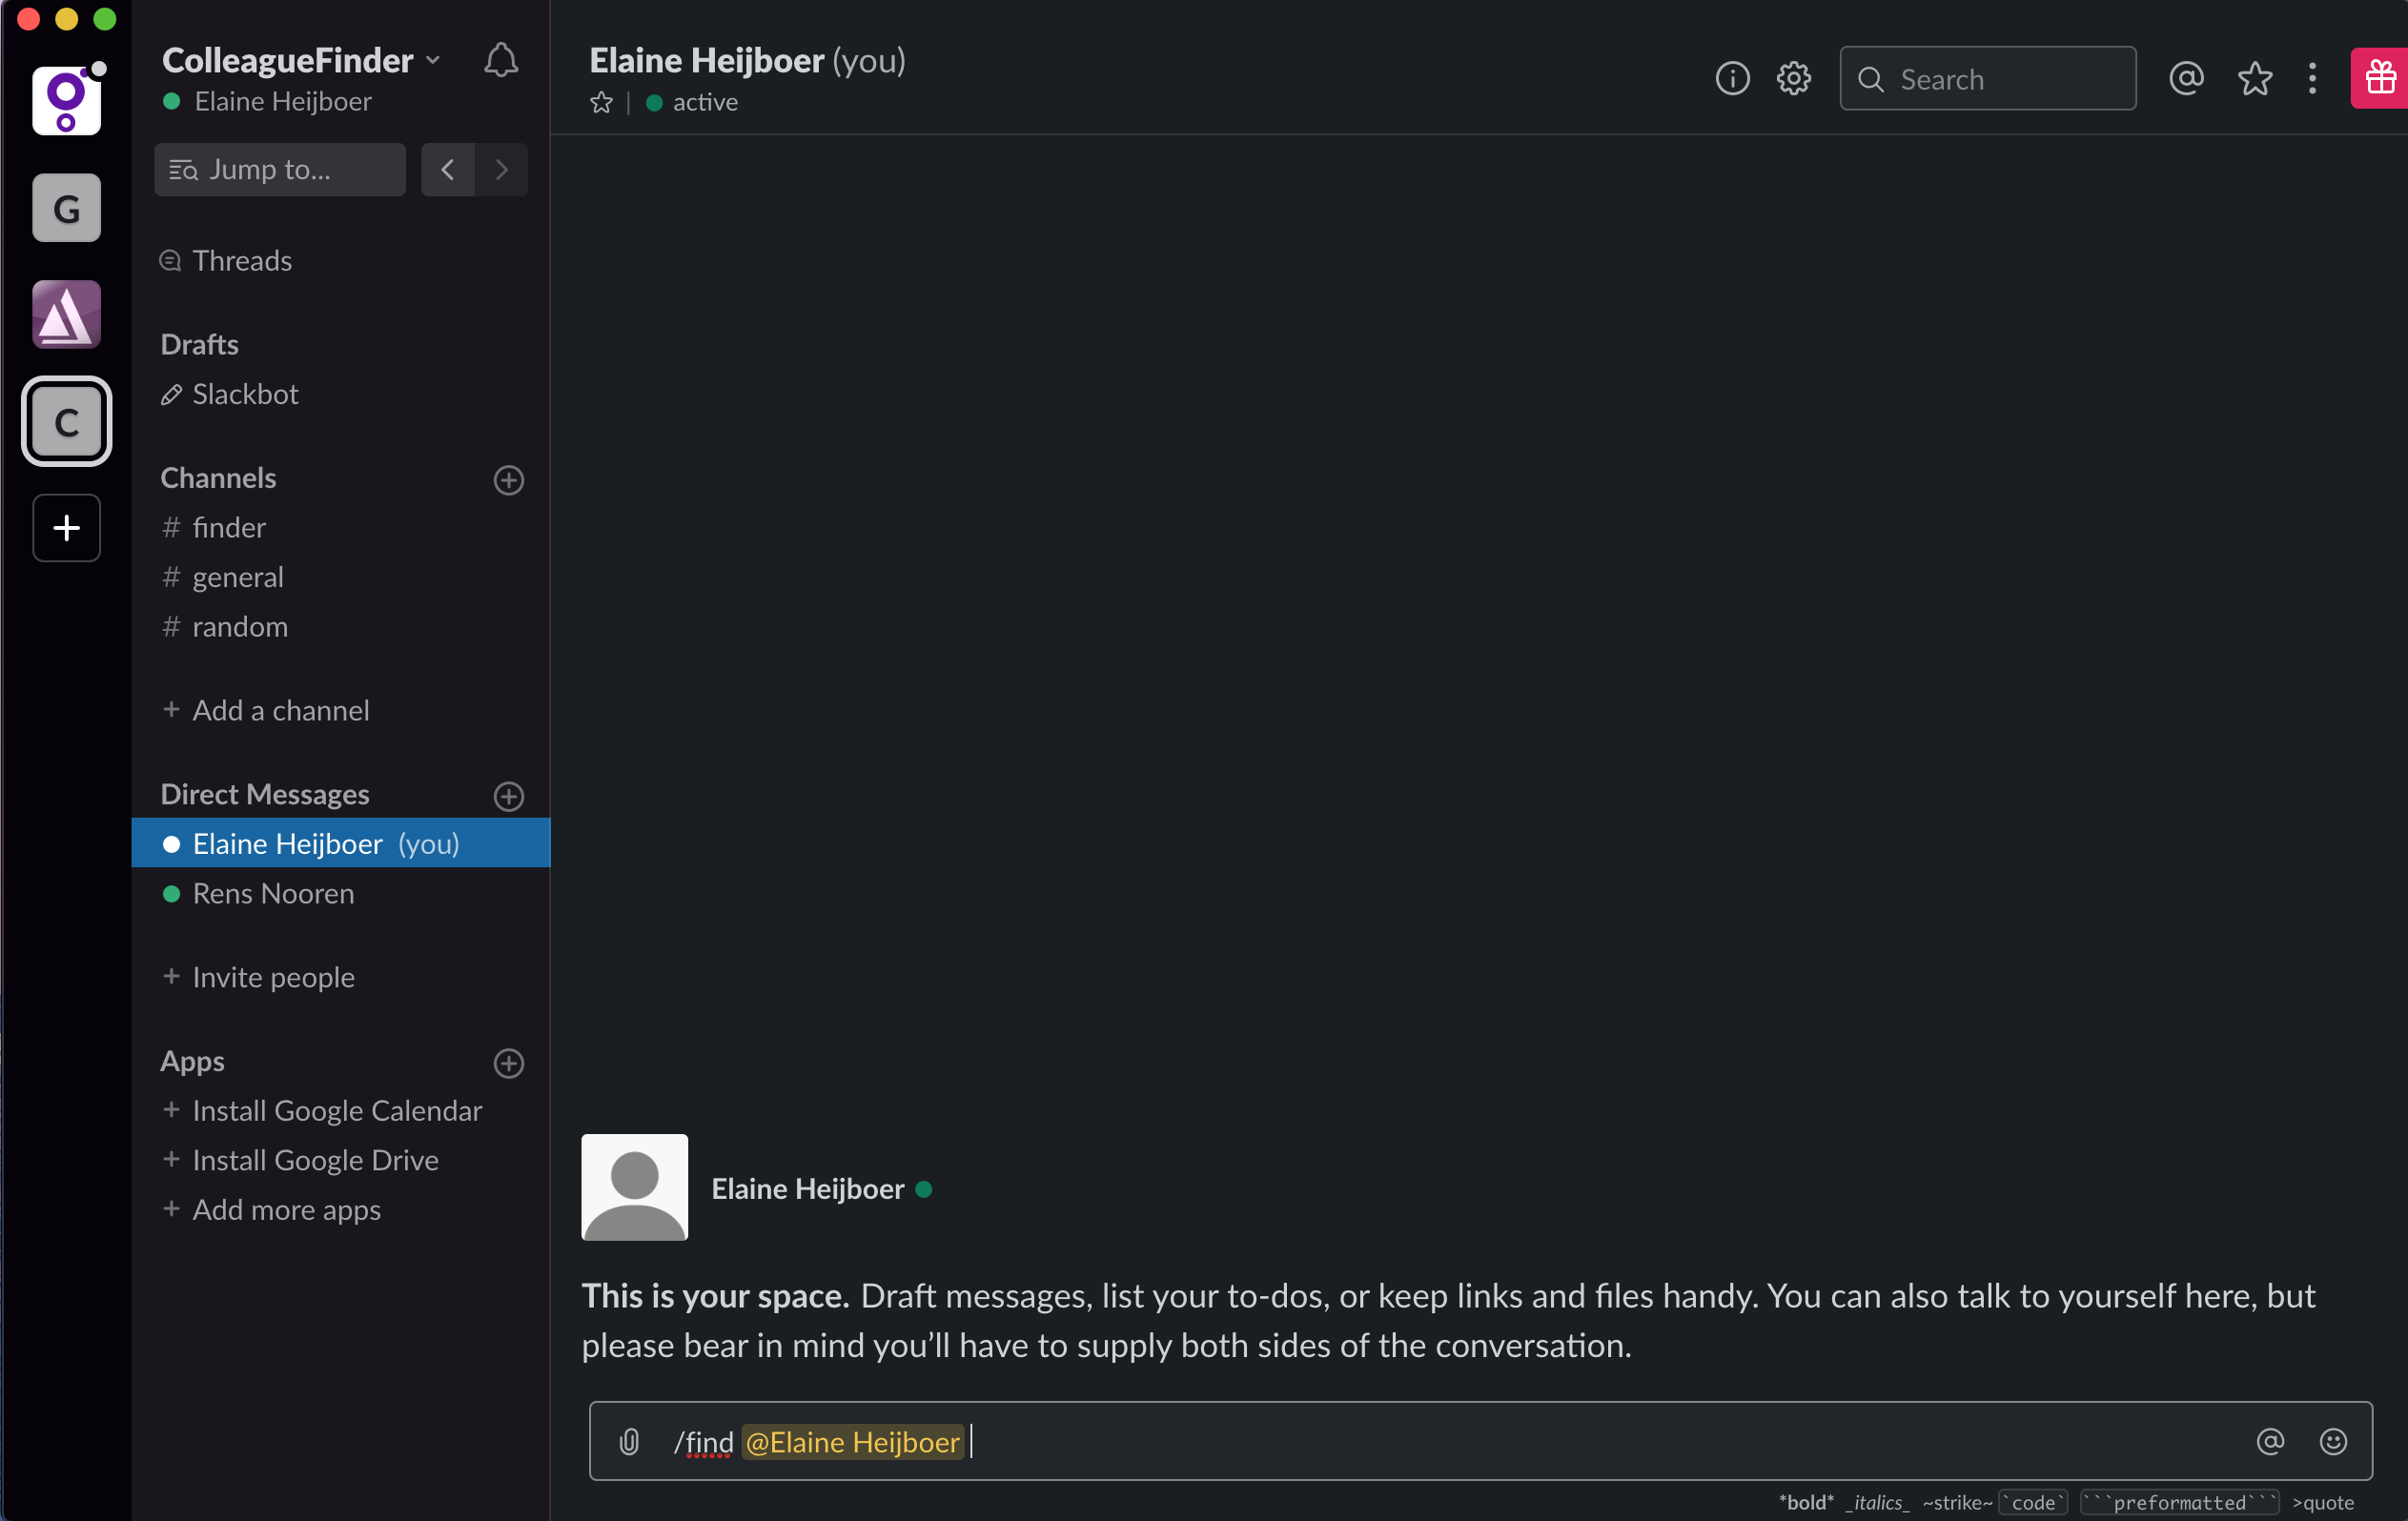This screenshot has width=2408, height=1521.
Task: Show mentions and reactions
Action: [x=2187, y=78]
